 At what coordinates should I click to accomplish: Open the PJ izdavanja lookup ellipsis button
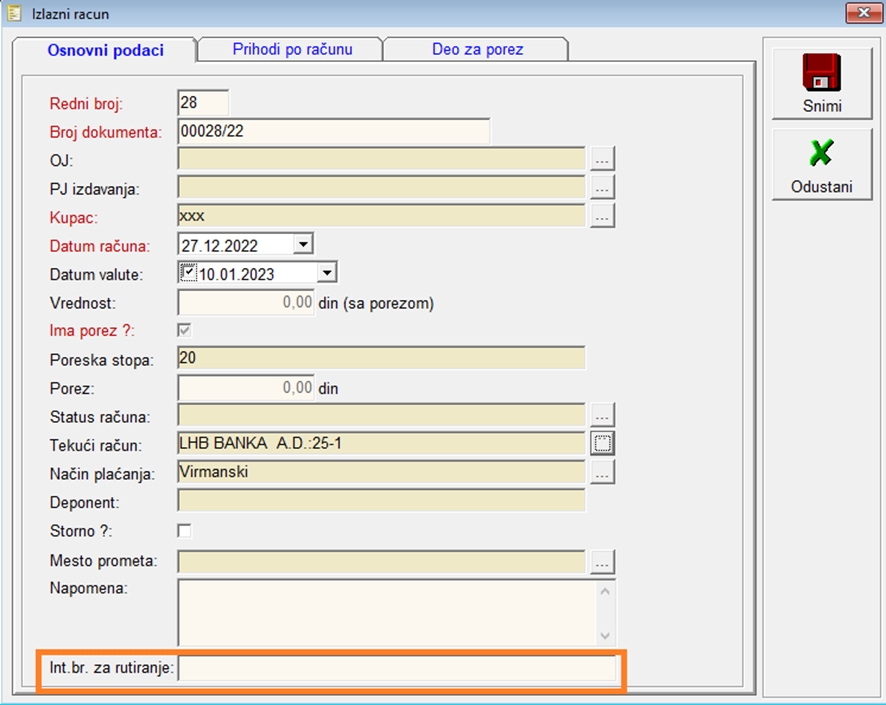pos(601,187)
